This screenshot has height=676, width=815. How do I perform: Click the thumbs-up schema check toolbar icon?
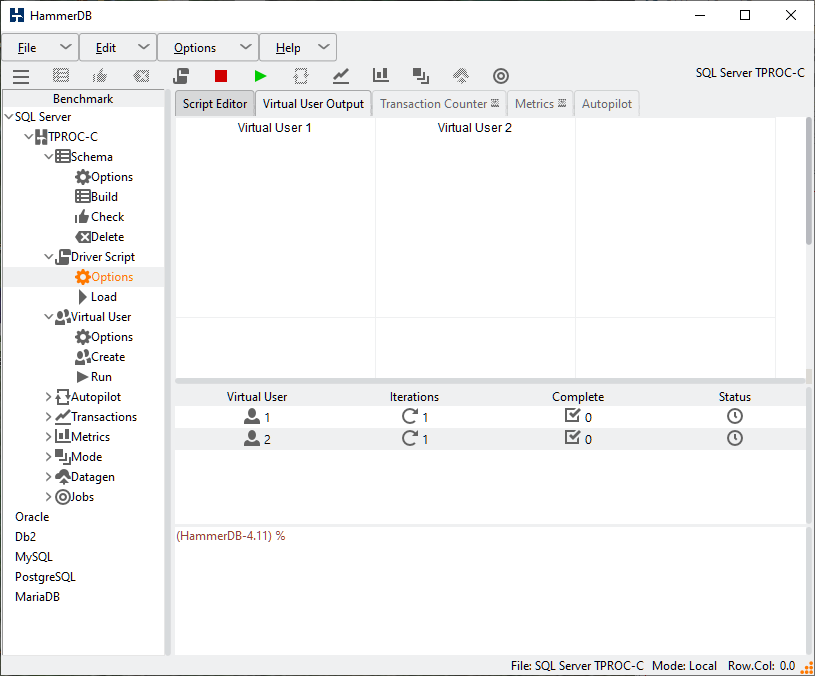pyautogui.click(x=100, y=76)
